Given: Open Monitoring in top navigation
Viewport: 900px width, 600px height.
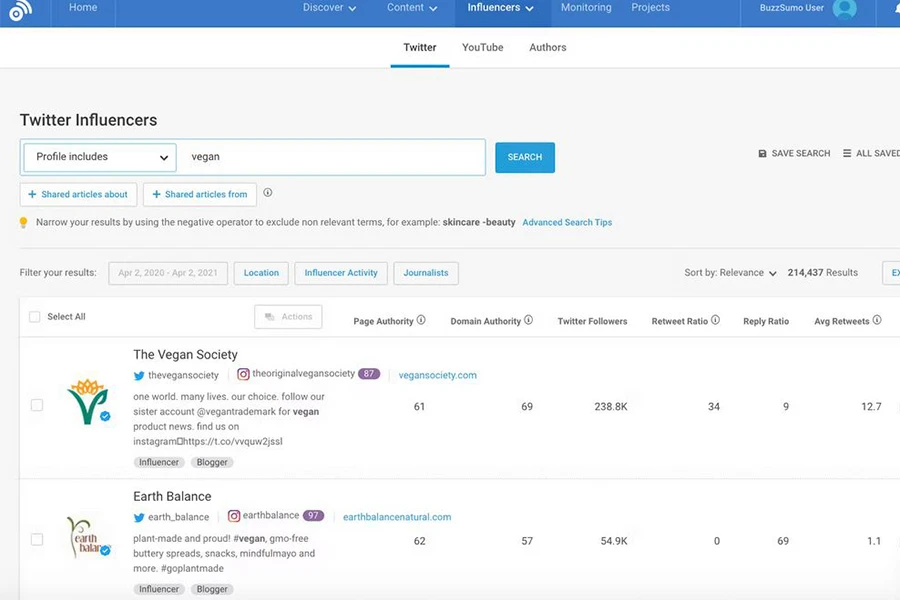Looking at the screenshot, I should click(586, 7).
